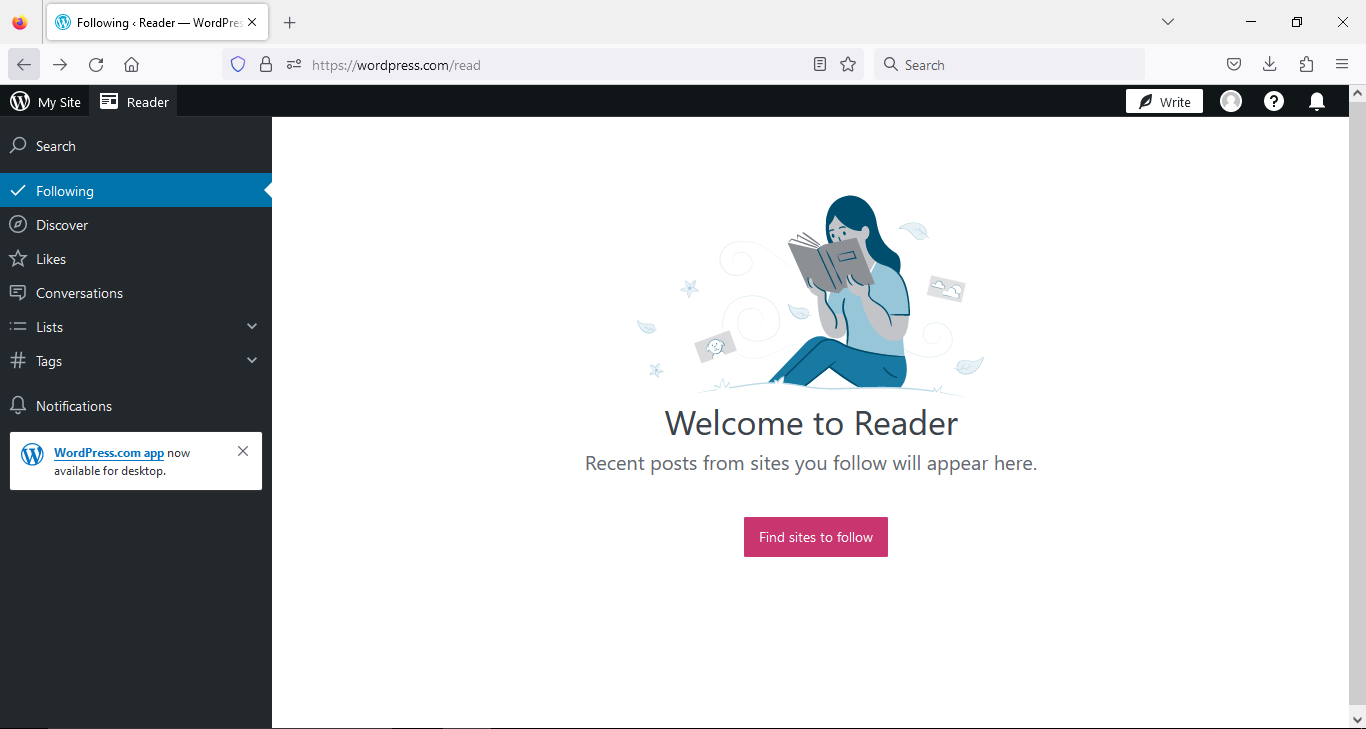Go forward with the browser forward arrow

pyautogui.click(x=60, y=65)
